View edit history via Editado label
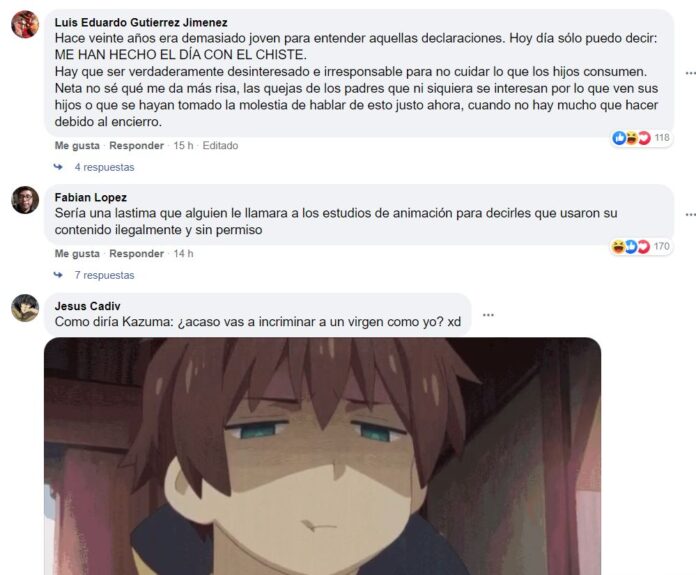This screenshot has width=696, height=575. [220, 146]
